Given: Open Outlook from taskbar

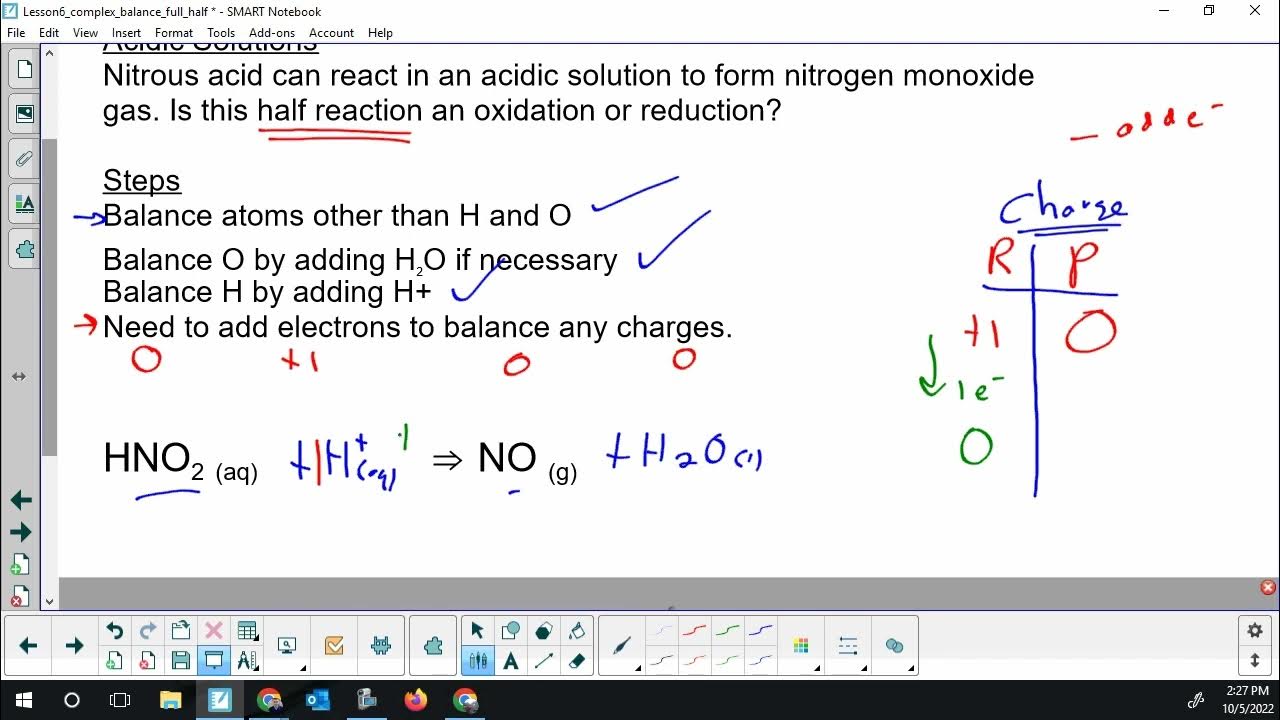Looking at the screenshot, I should click(x=318, y=700).
